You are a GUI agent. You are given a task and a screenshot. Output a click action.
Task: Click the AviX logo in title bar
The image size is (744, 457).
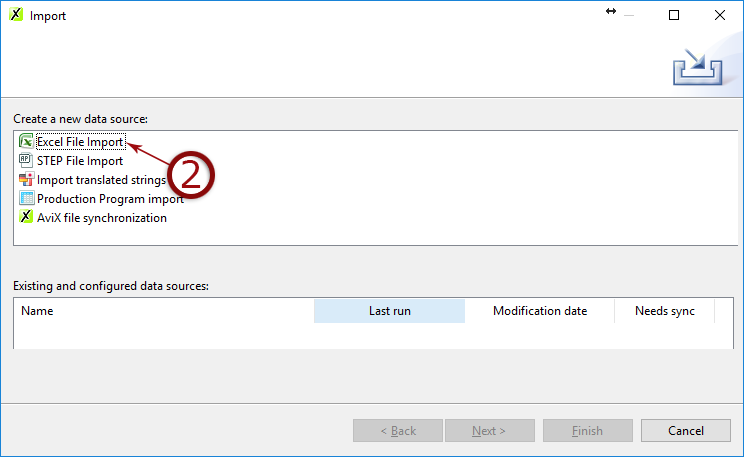tap(16, 15)
